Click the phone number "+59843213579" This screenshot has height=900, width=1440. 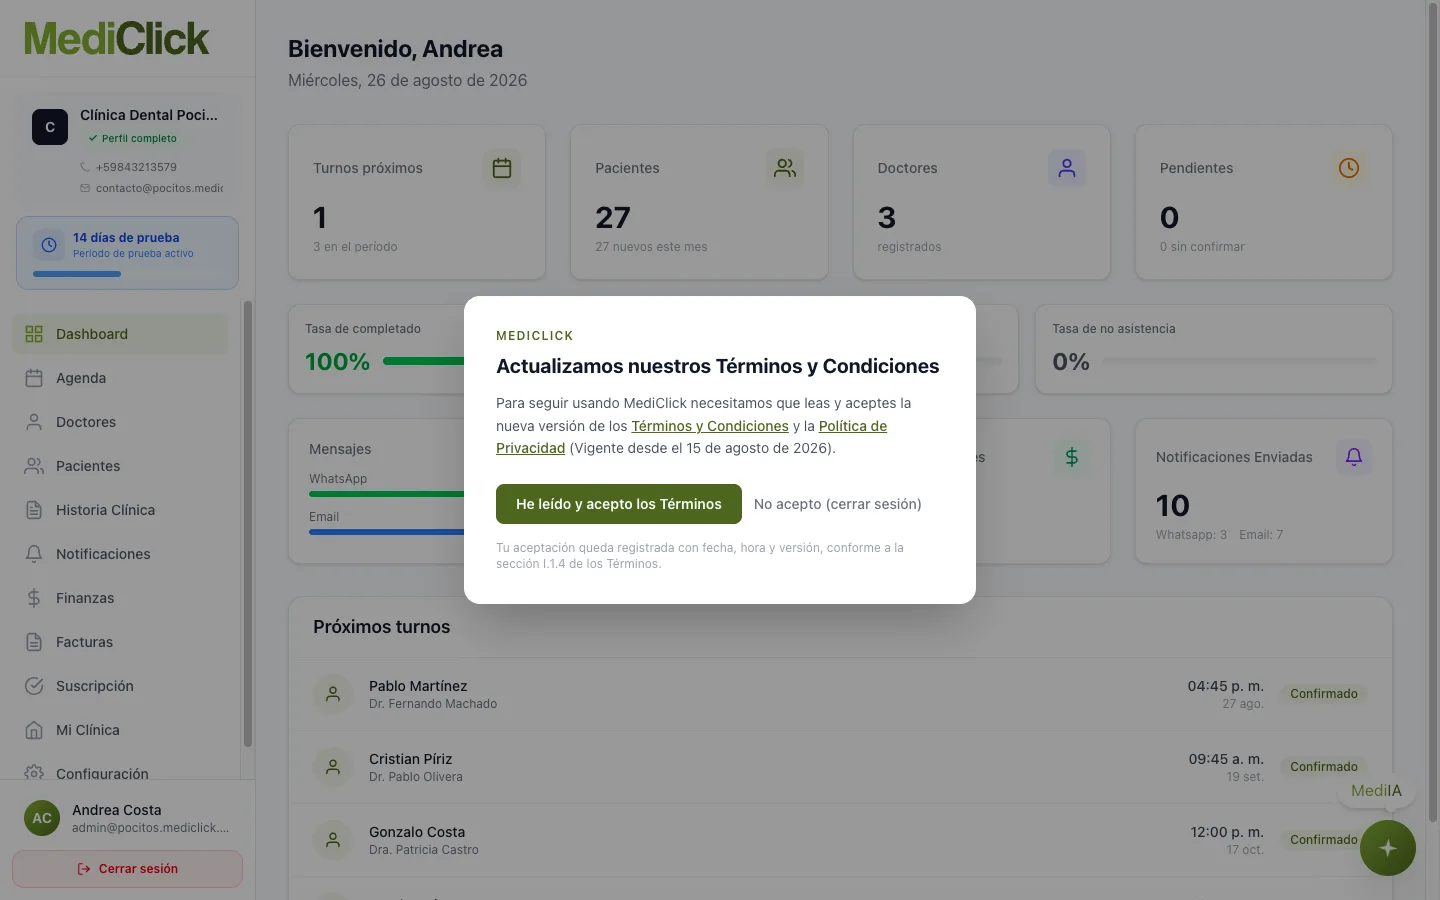136,167
